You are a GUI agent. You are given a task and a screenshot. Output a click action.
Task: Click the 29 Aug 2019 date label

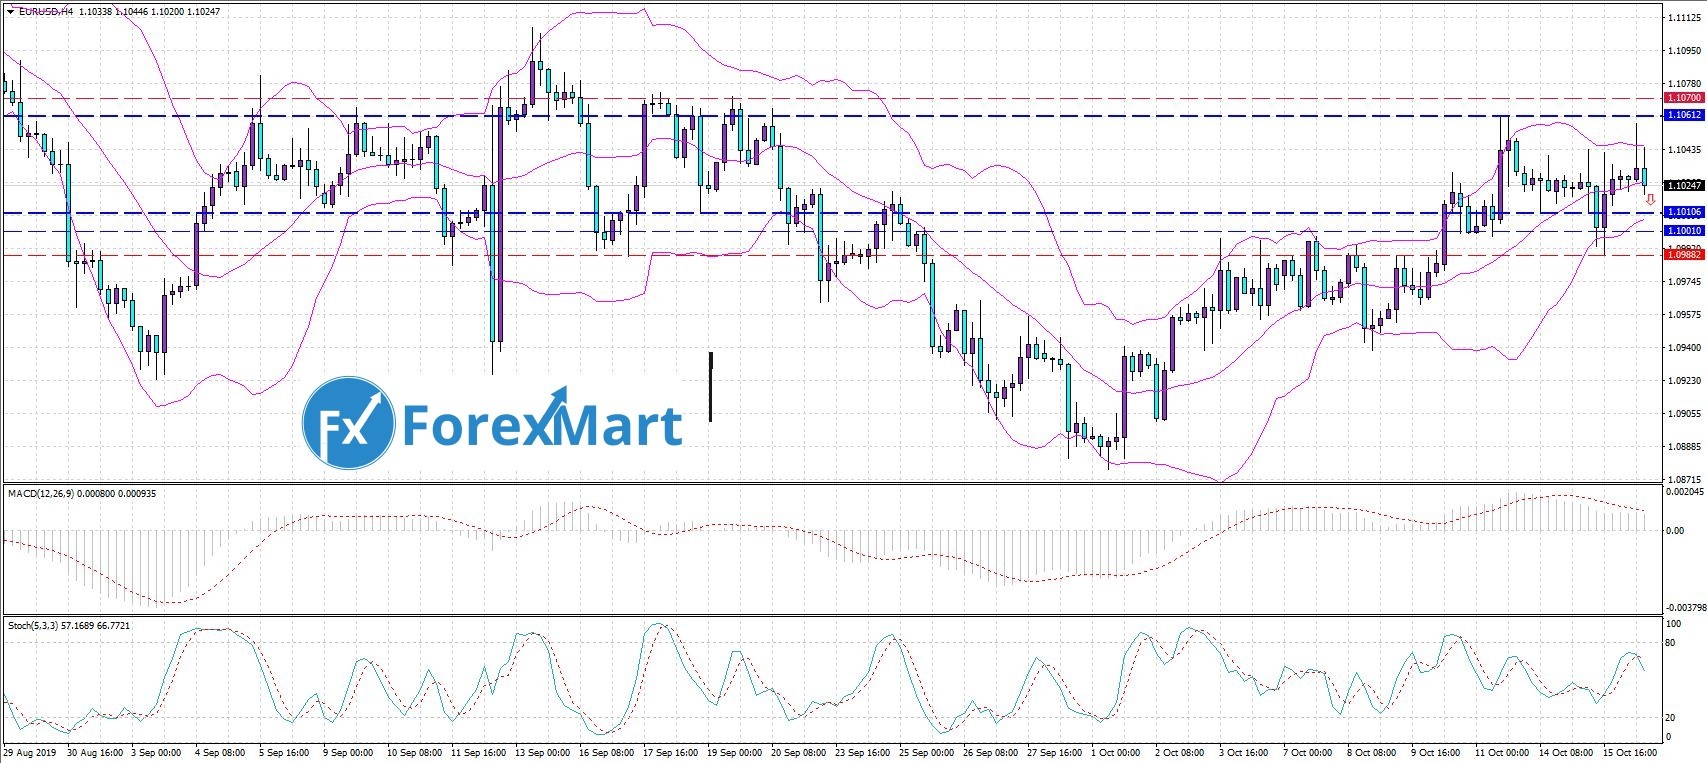tap(29, 752)
